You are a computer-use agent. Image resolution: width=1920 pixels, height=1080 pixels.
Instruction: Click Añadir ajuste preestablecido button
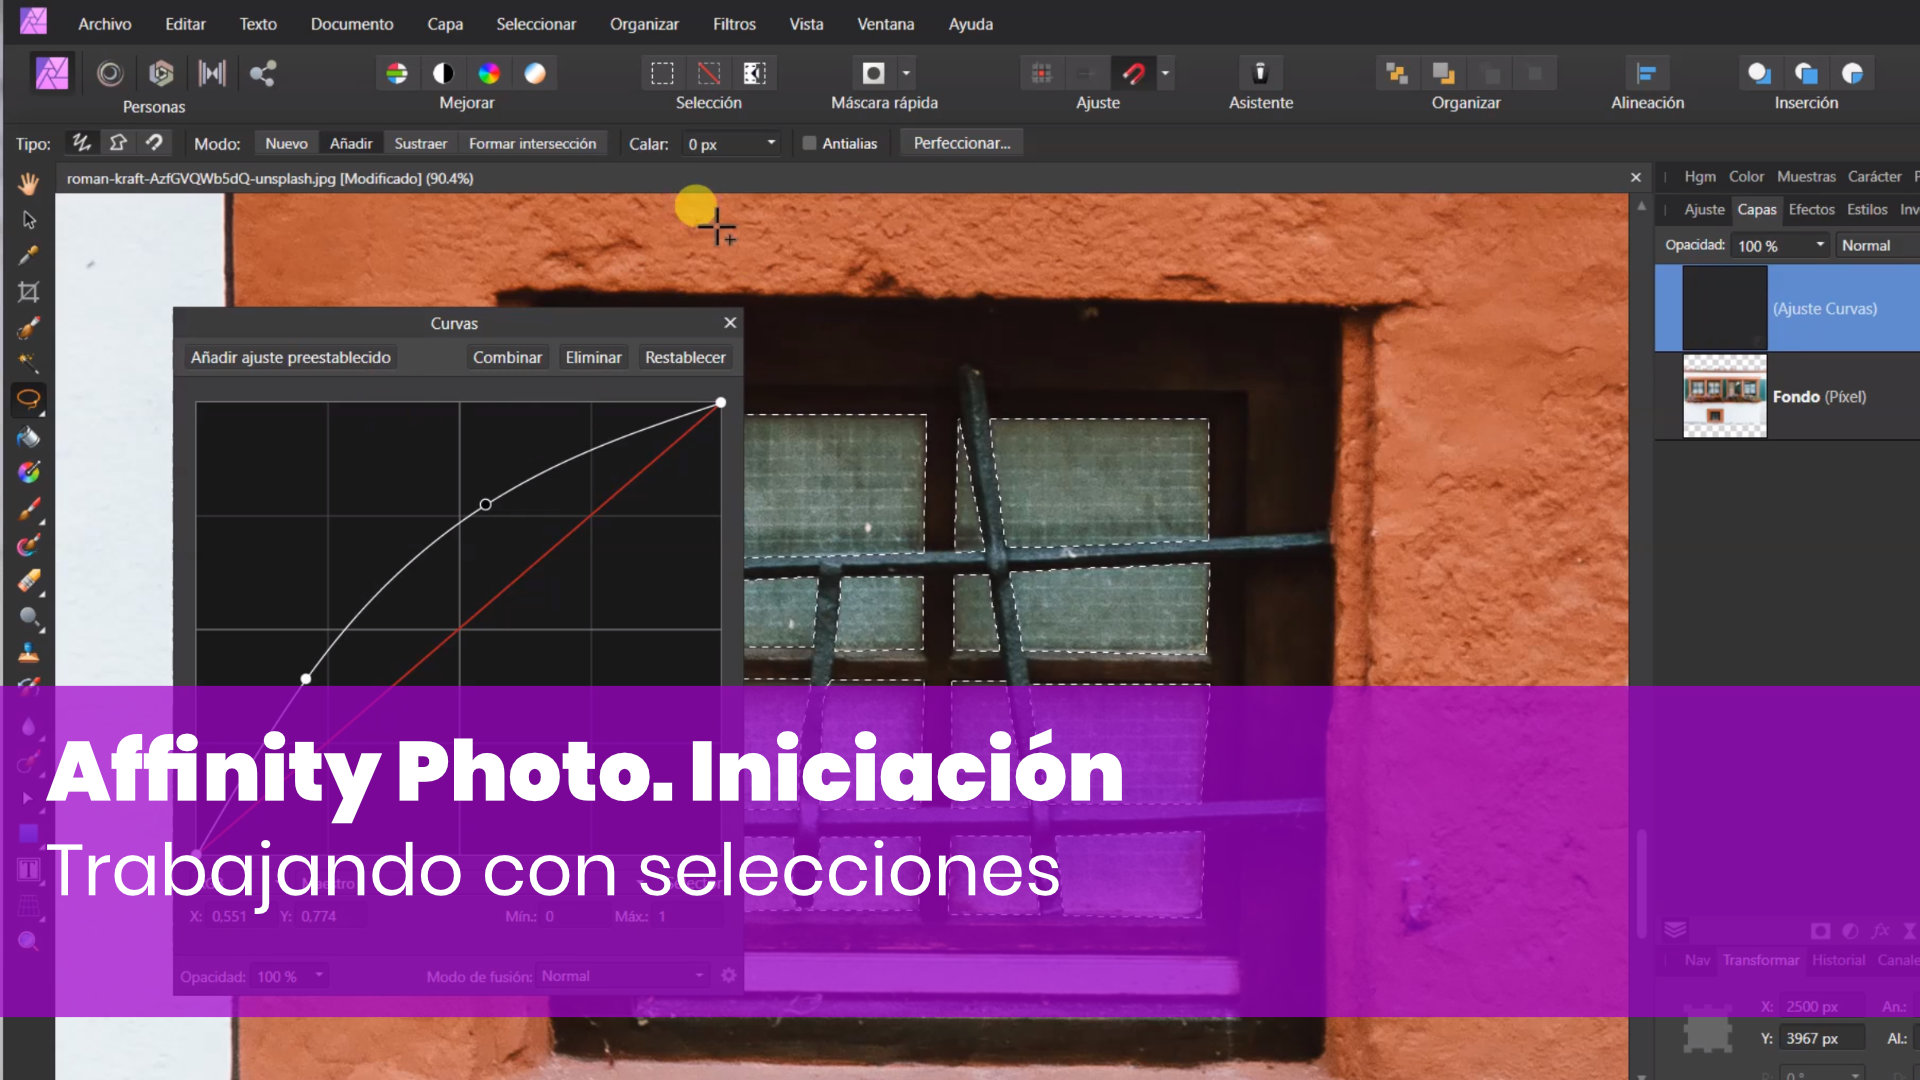click(290, 357)
